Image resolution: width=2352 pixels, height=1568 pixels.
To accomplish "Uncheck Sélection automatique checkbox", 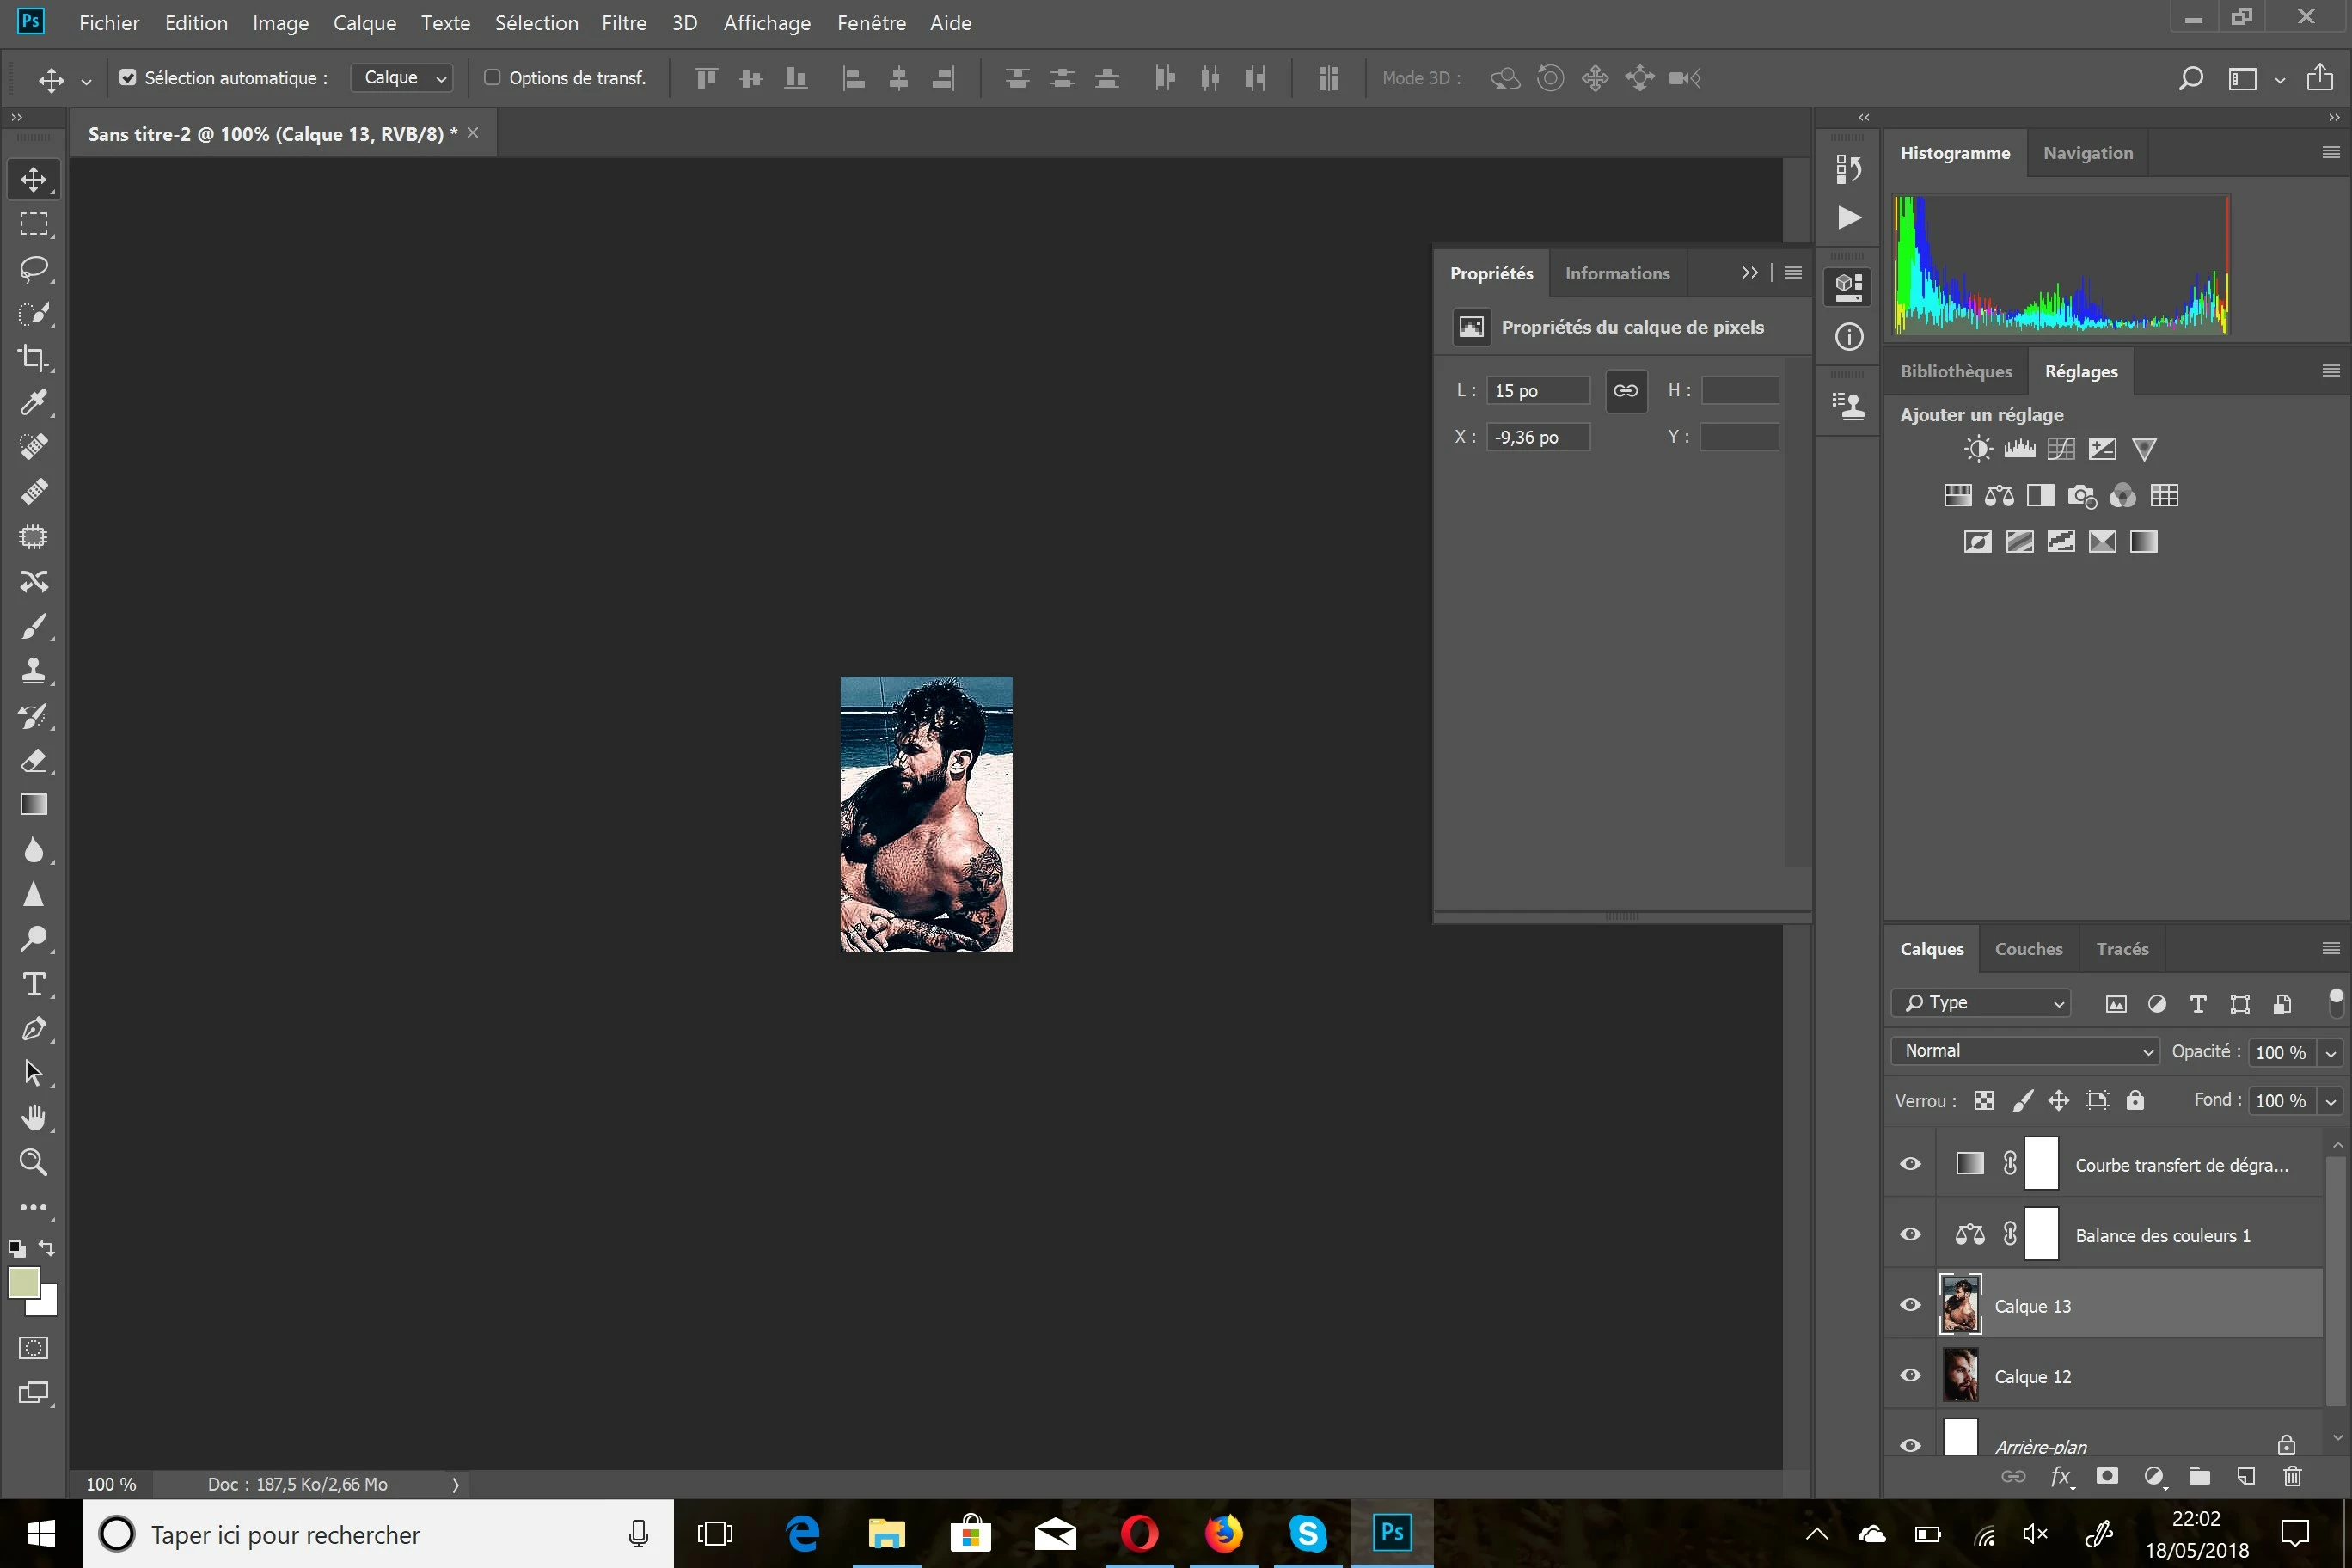I will 128,78.
